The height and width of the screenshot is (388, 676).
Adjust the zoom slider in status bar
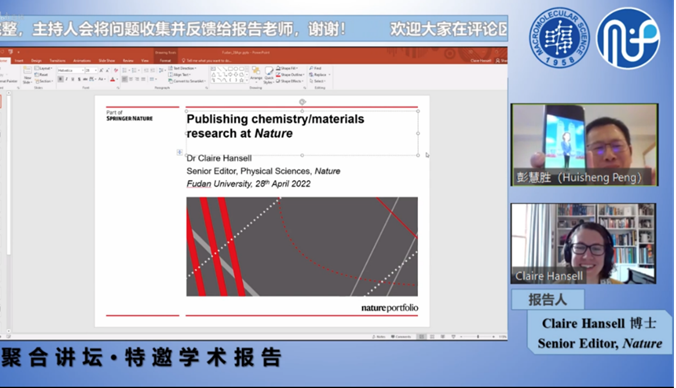[478, 336]
